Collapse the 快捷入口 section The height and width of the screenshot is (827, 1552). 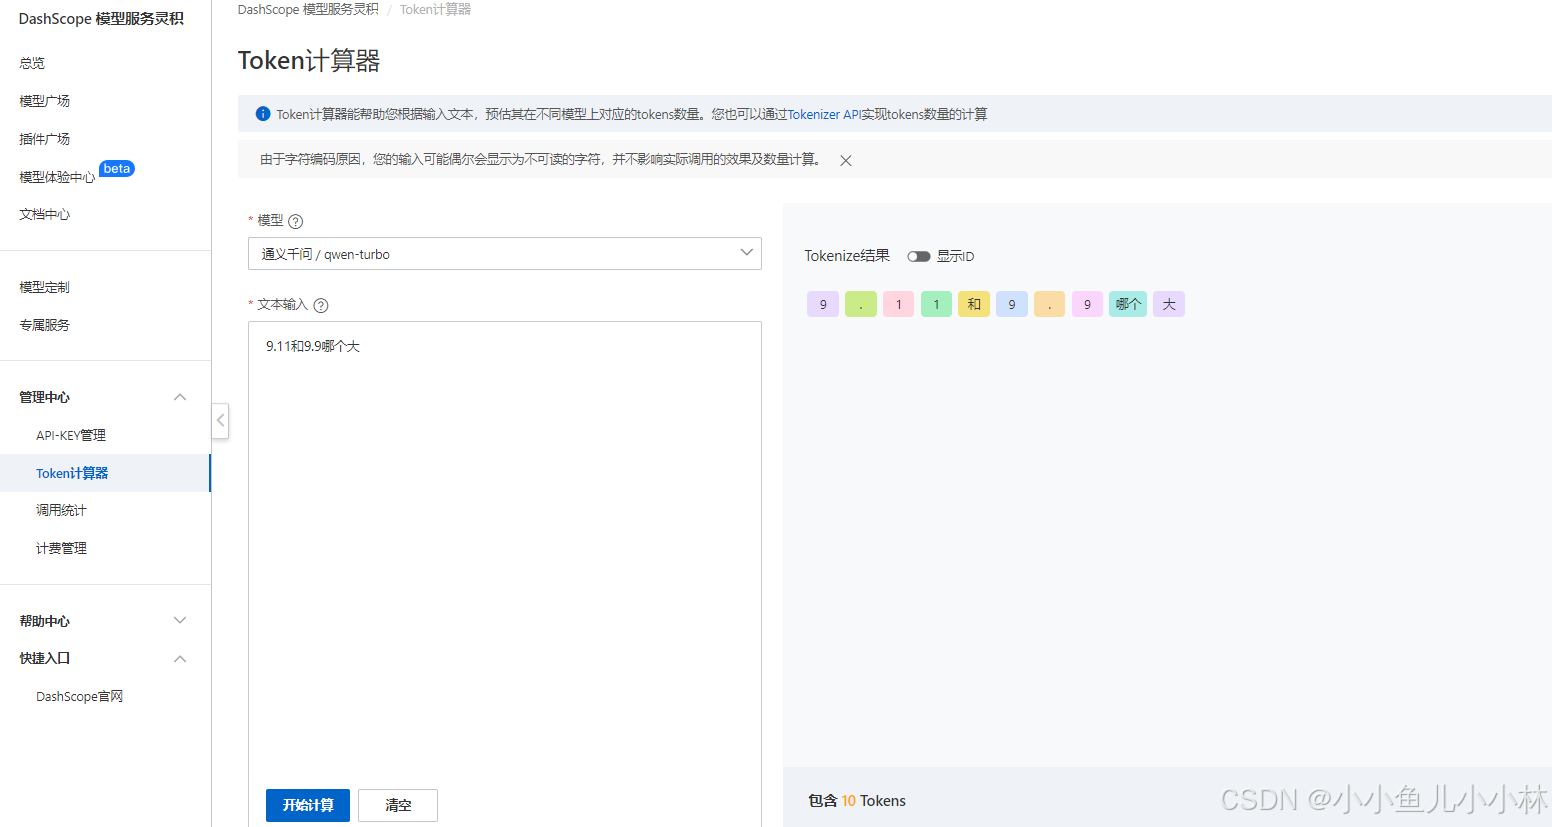pyautogui.click(x=180, y=658)
